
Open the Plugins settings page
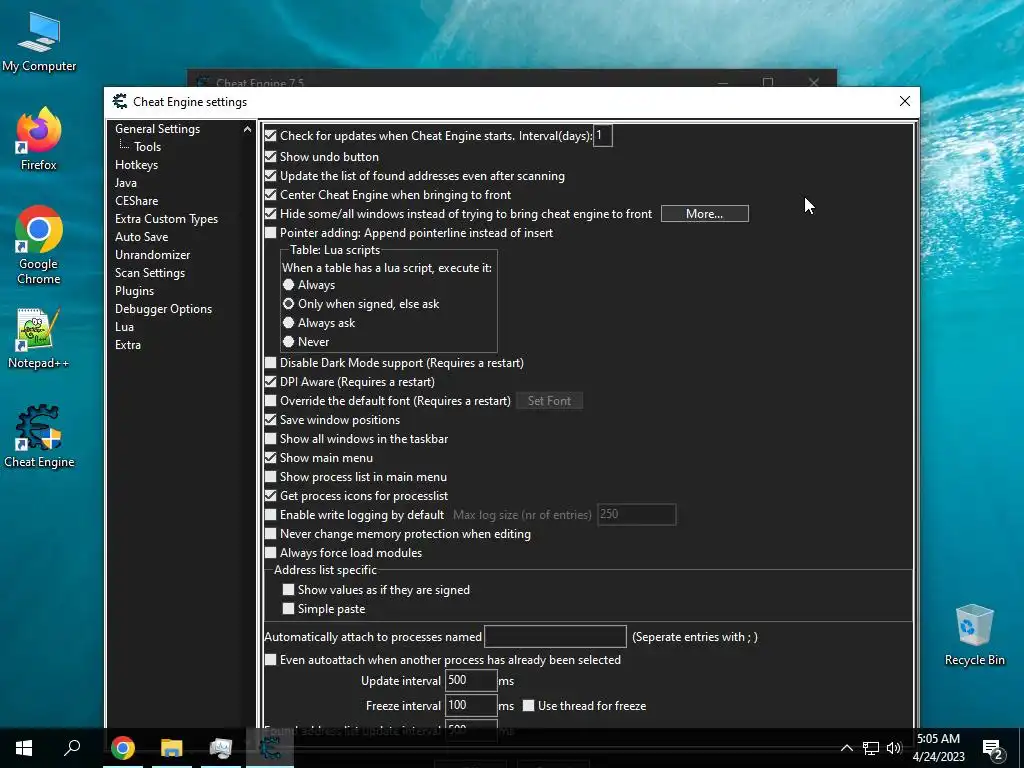tap(135, 291)
